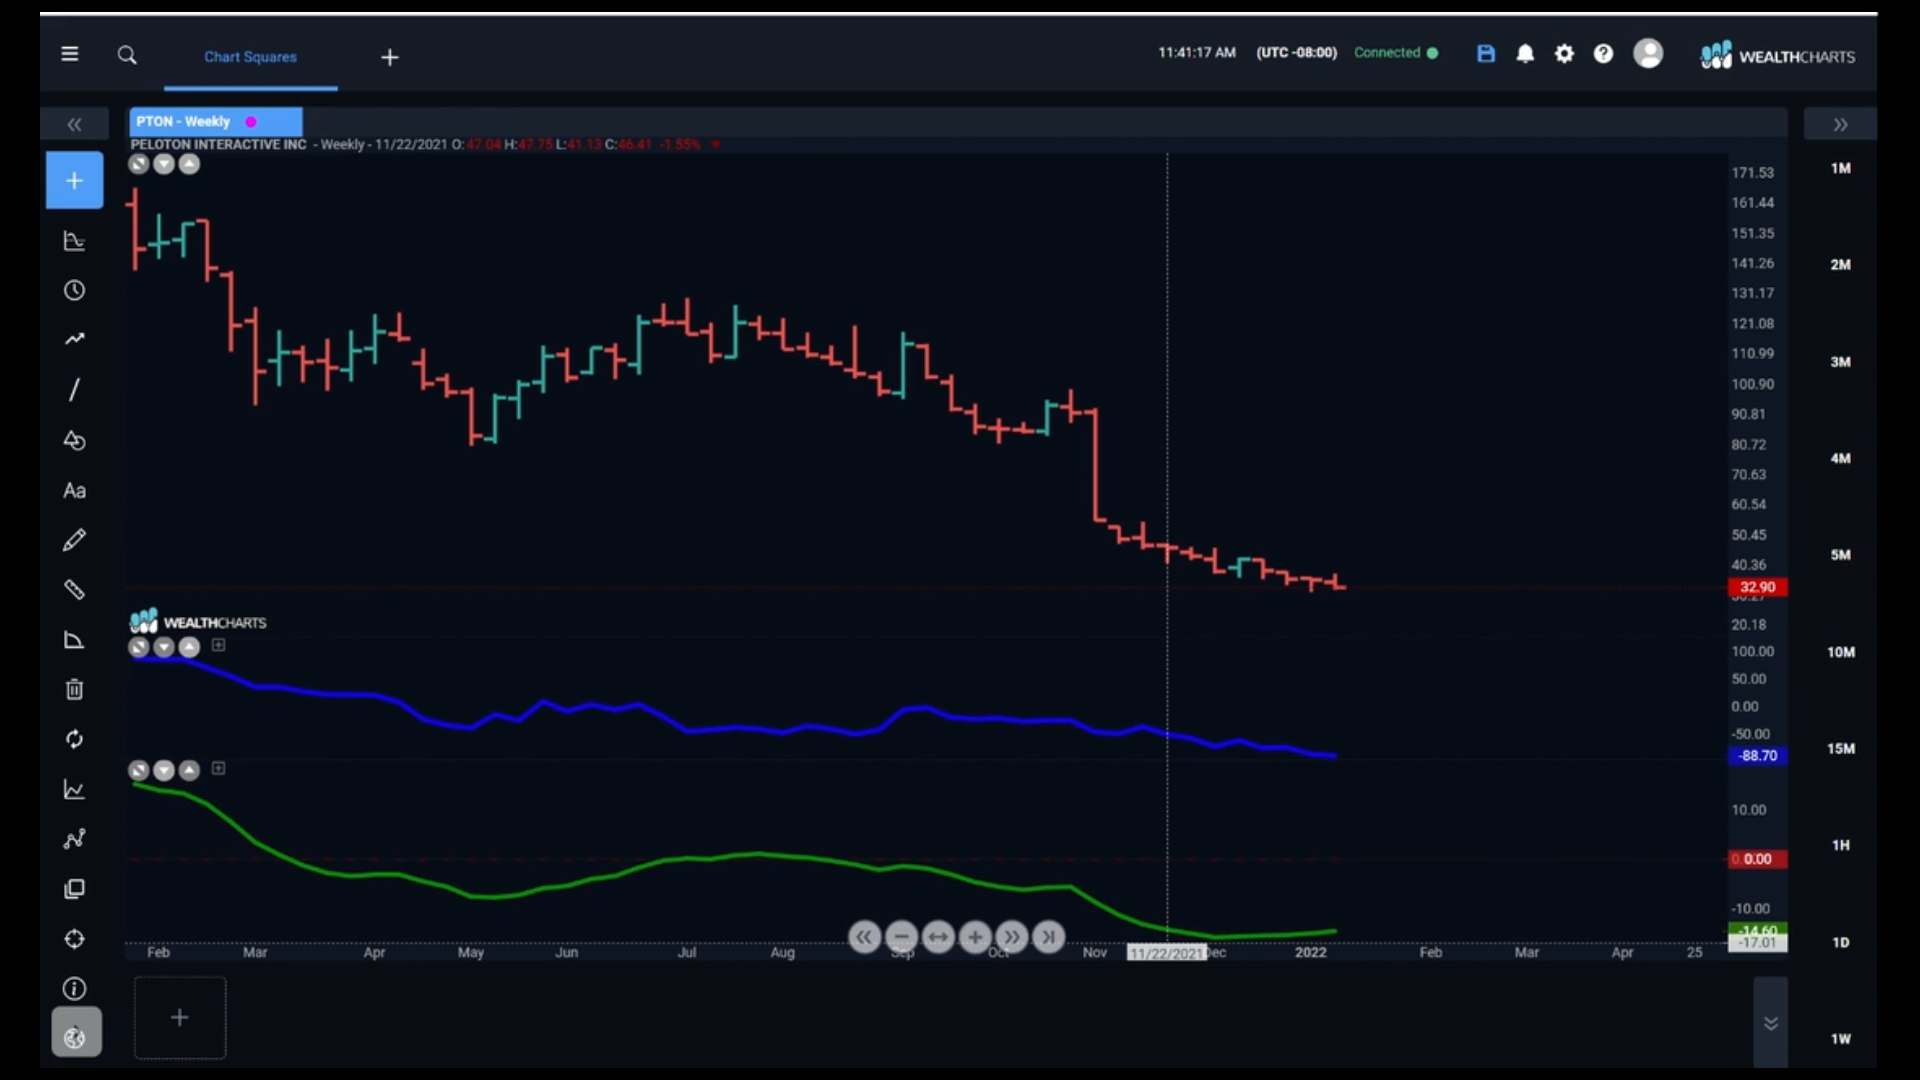Move green indicator pane down
Image resolution: width=1920 pixels, height=1080 pixels.
[164, 770]
